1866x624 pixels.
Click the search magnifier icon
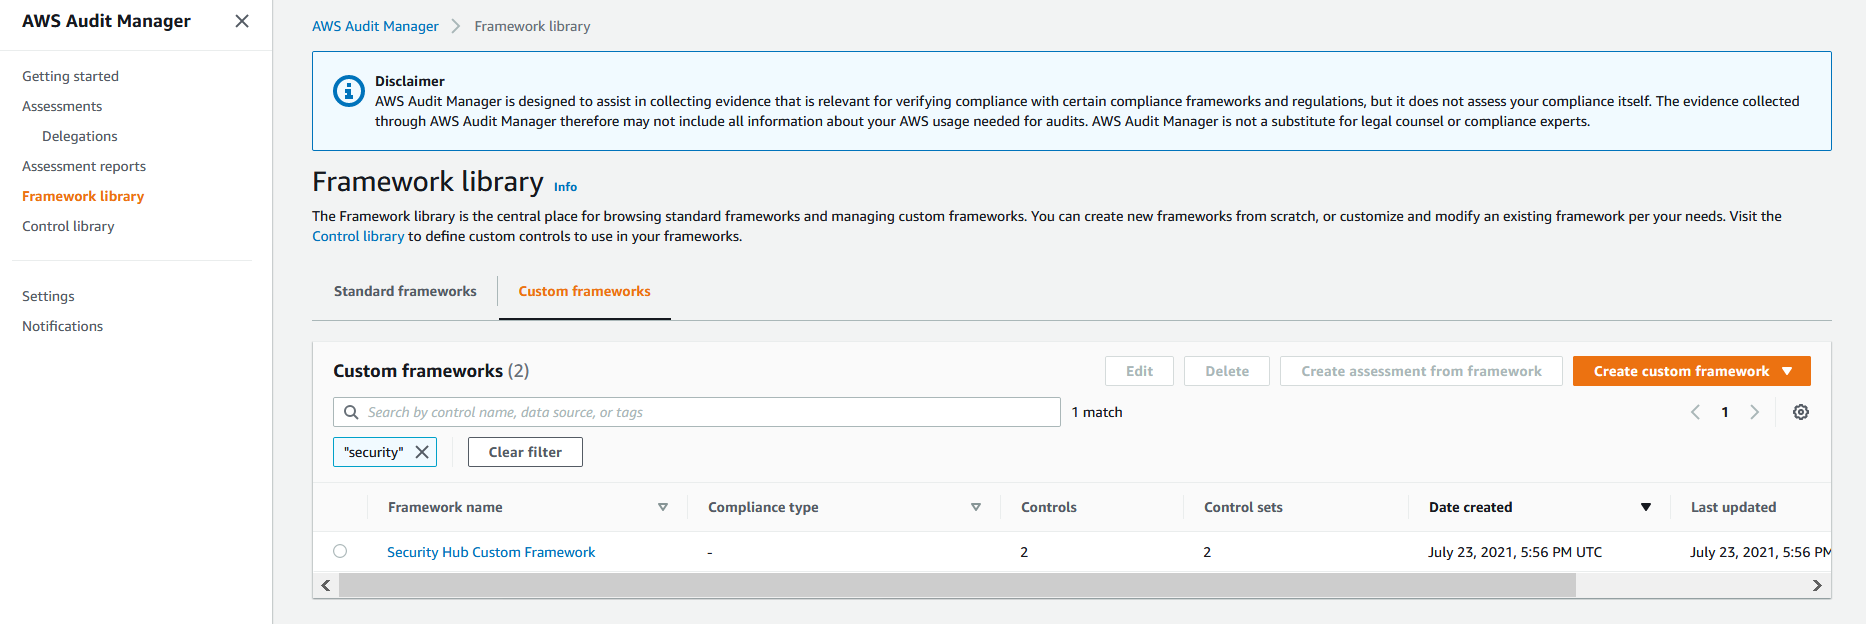[351, 412]
